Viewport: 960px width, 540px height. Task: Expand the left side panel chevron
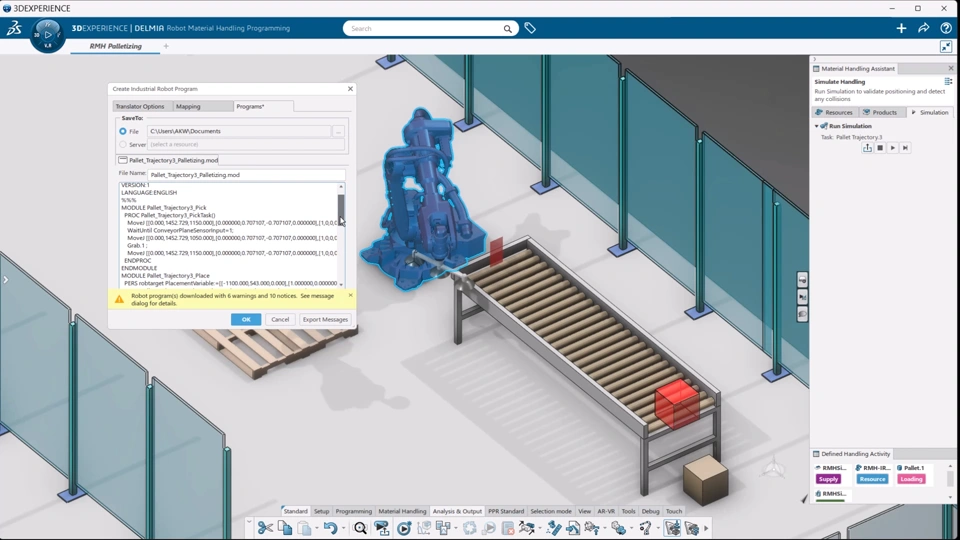point(6,280)
